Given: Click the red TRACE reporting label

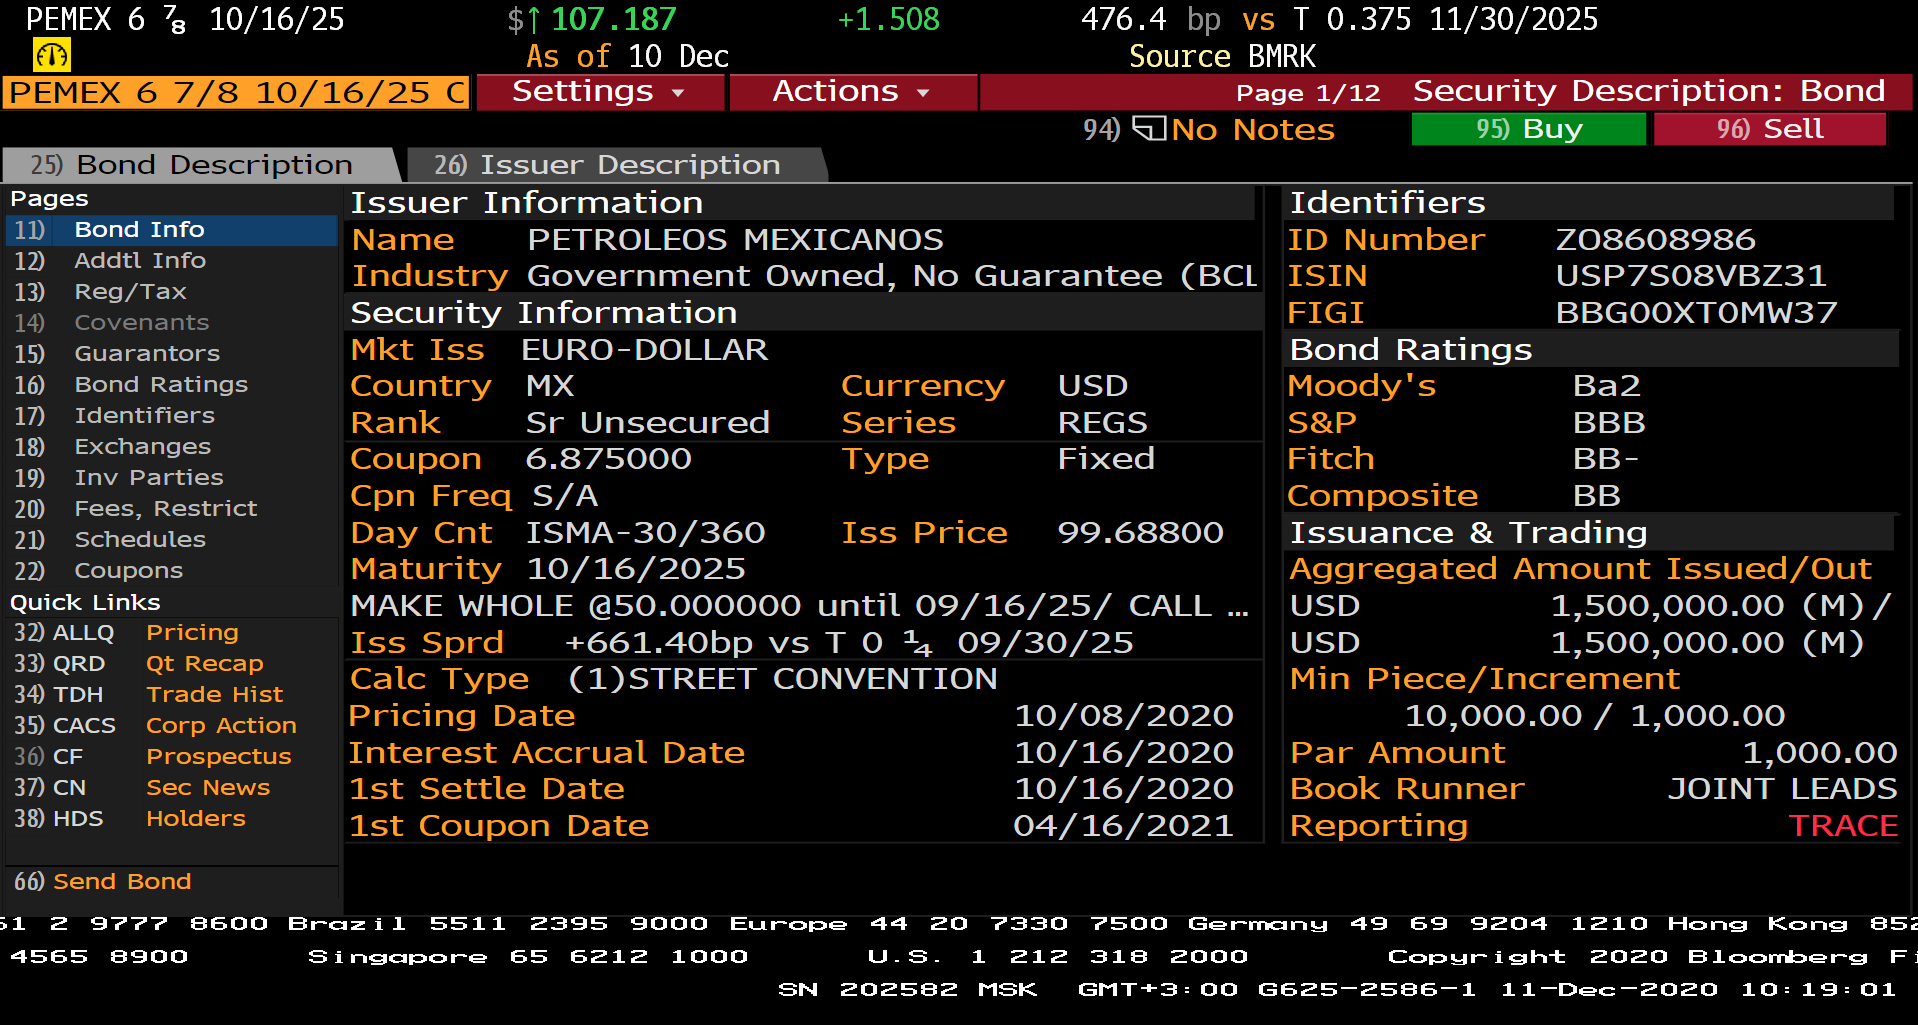Looking at the screenshot, I should click(x=1843, y=826).
